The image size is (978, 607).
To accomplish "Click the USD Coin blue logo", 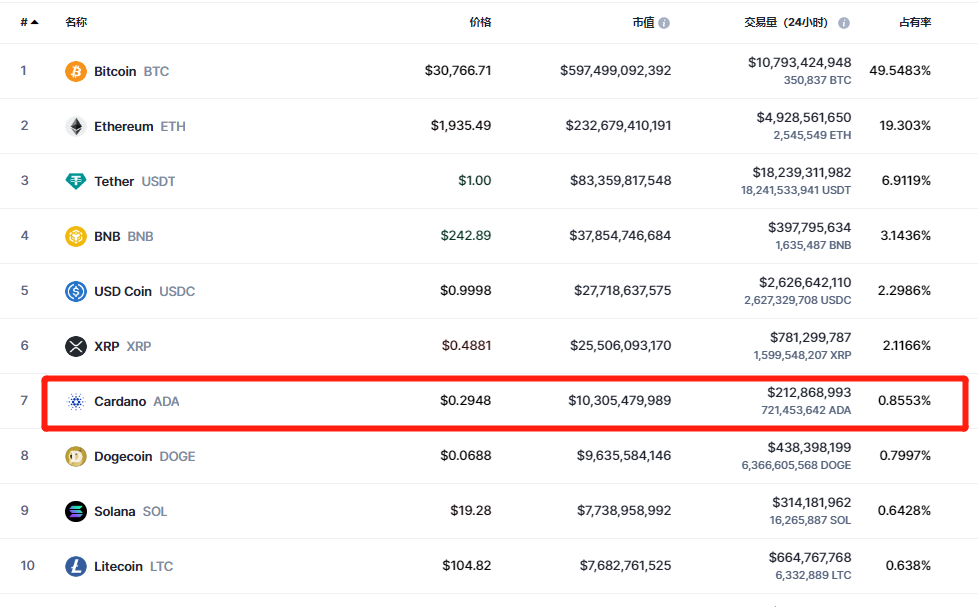I will click(x=76, y=291).
